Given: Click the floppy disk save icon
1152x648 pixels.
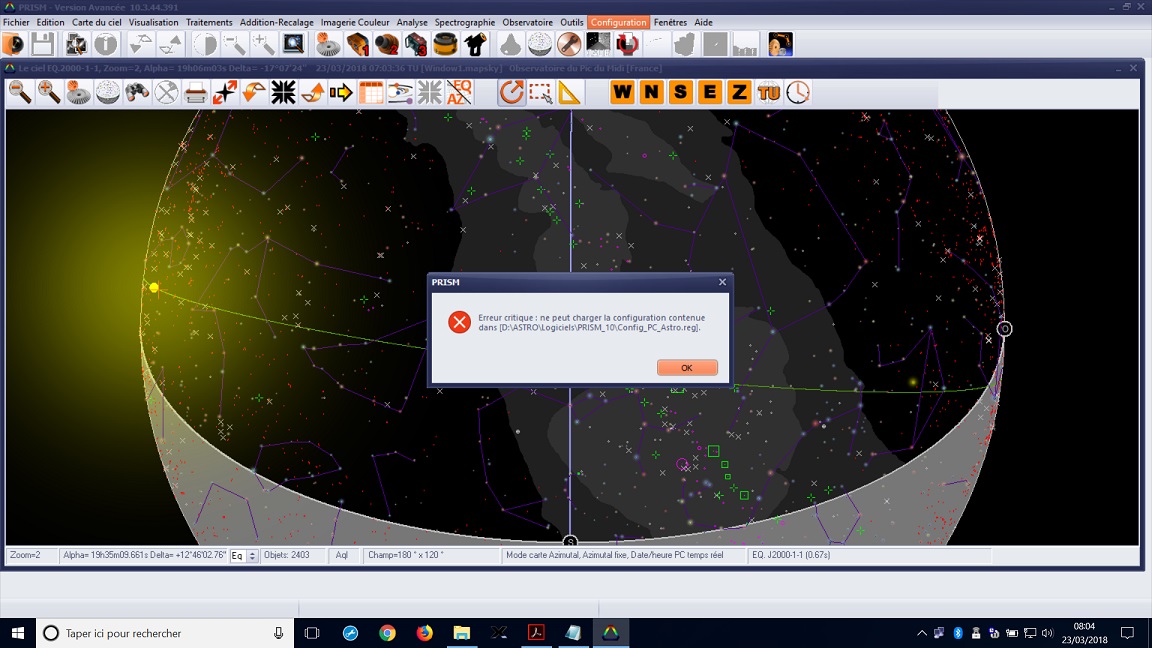Looking at the screenshot, I should point(42,44).
